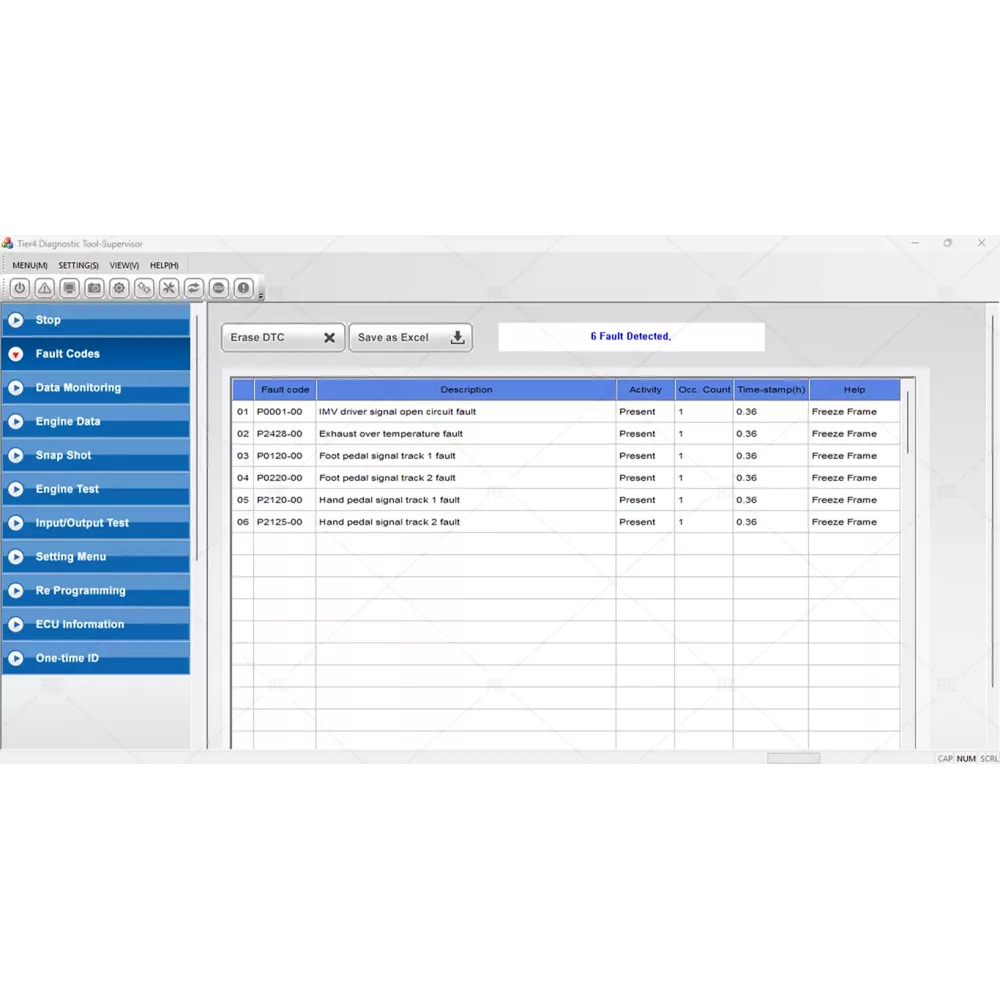The height and width of the screenshot is (1000, 1000).
Task: Click the fault table vertical scrollbar
Action: click(908, 422)
